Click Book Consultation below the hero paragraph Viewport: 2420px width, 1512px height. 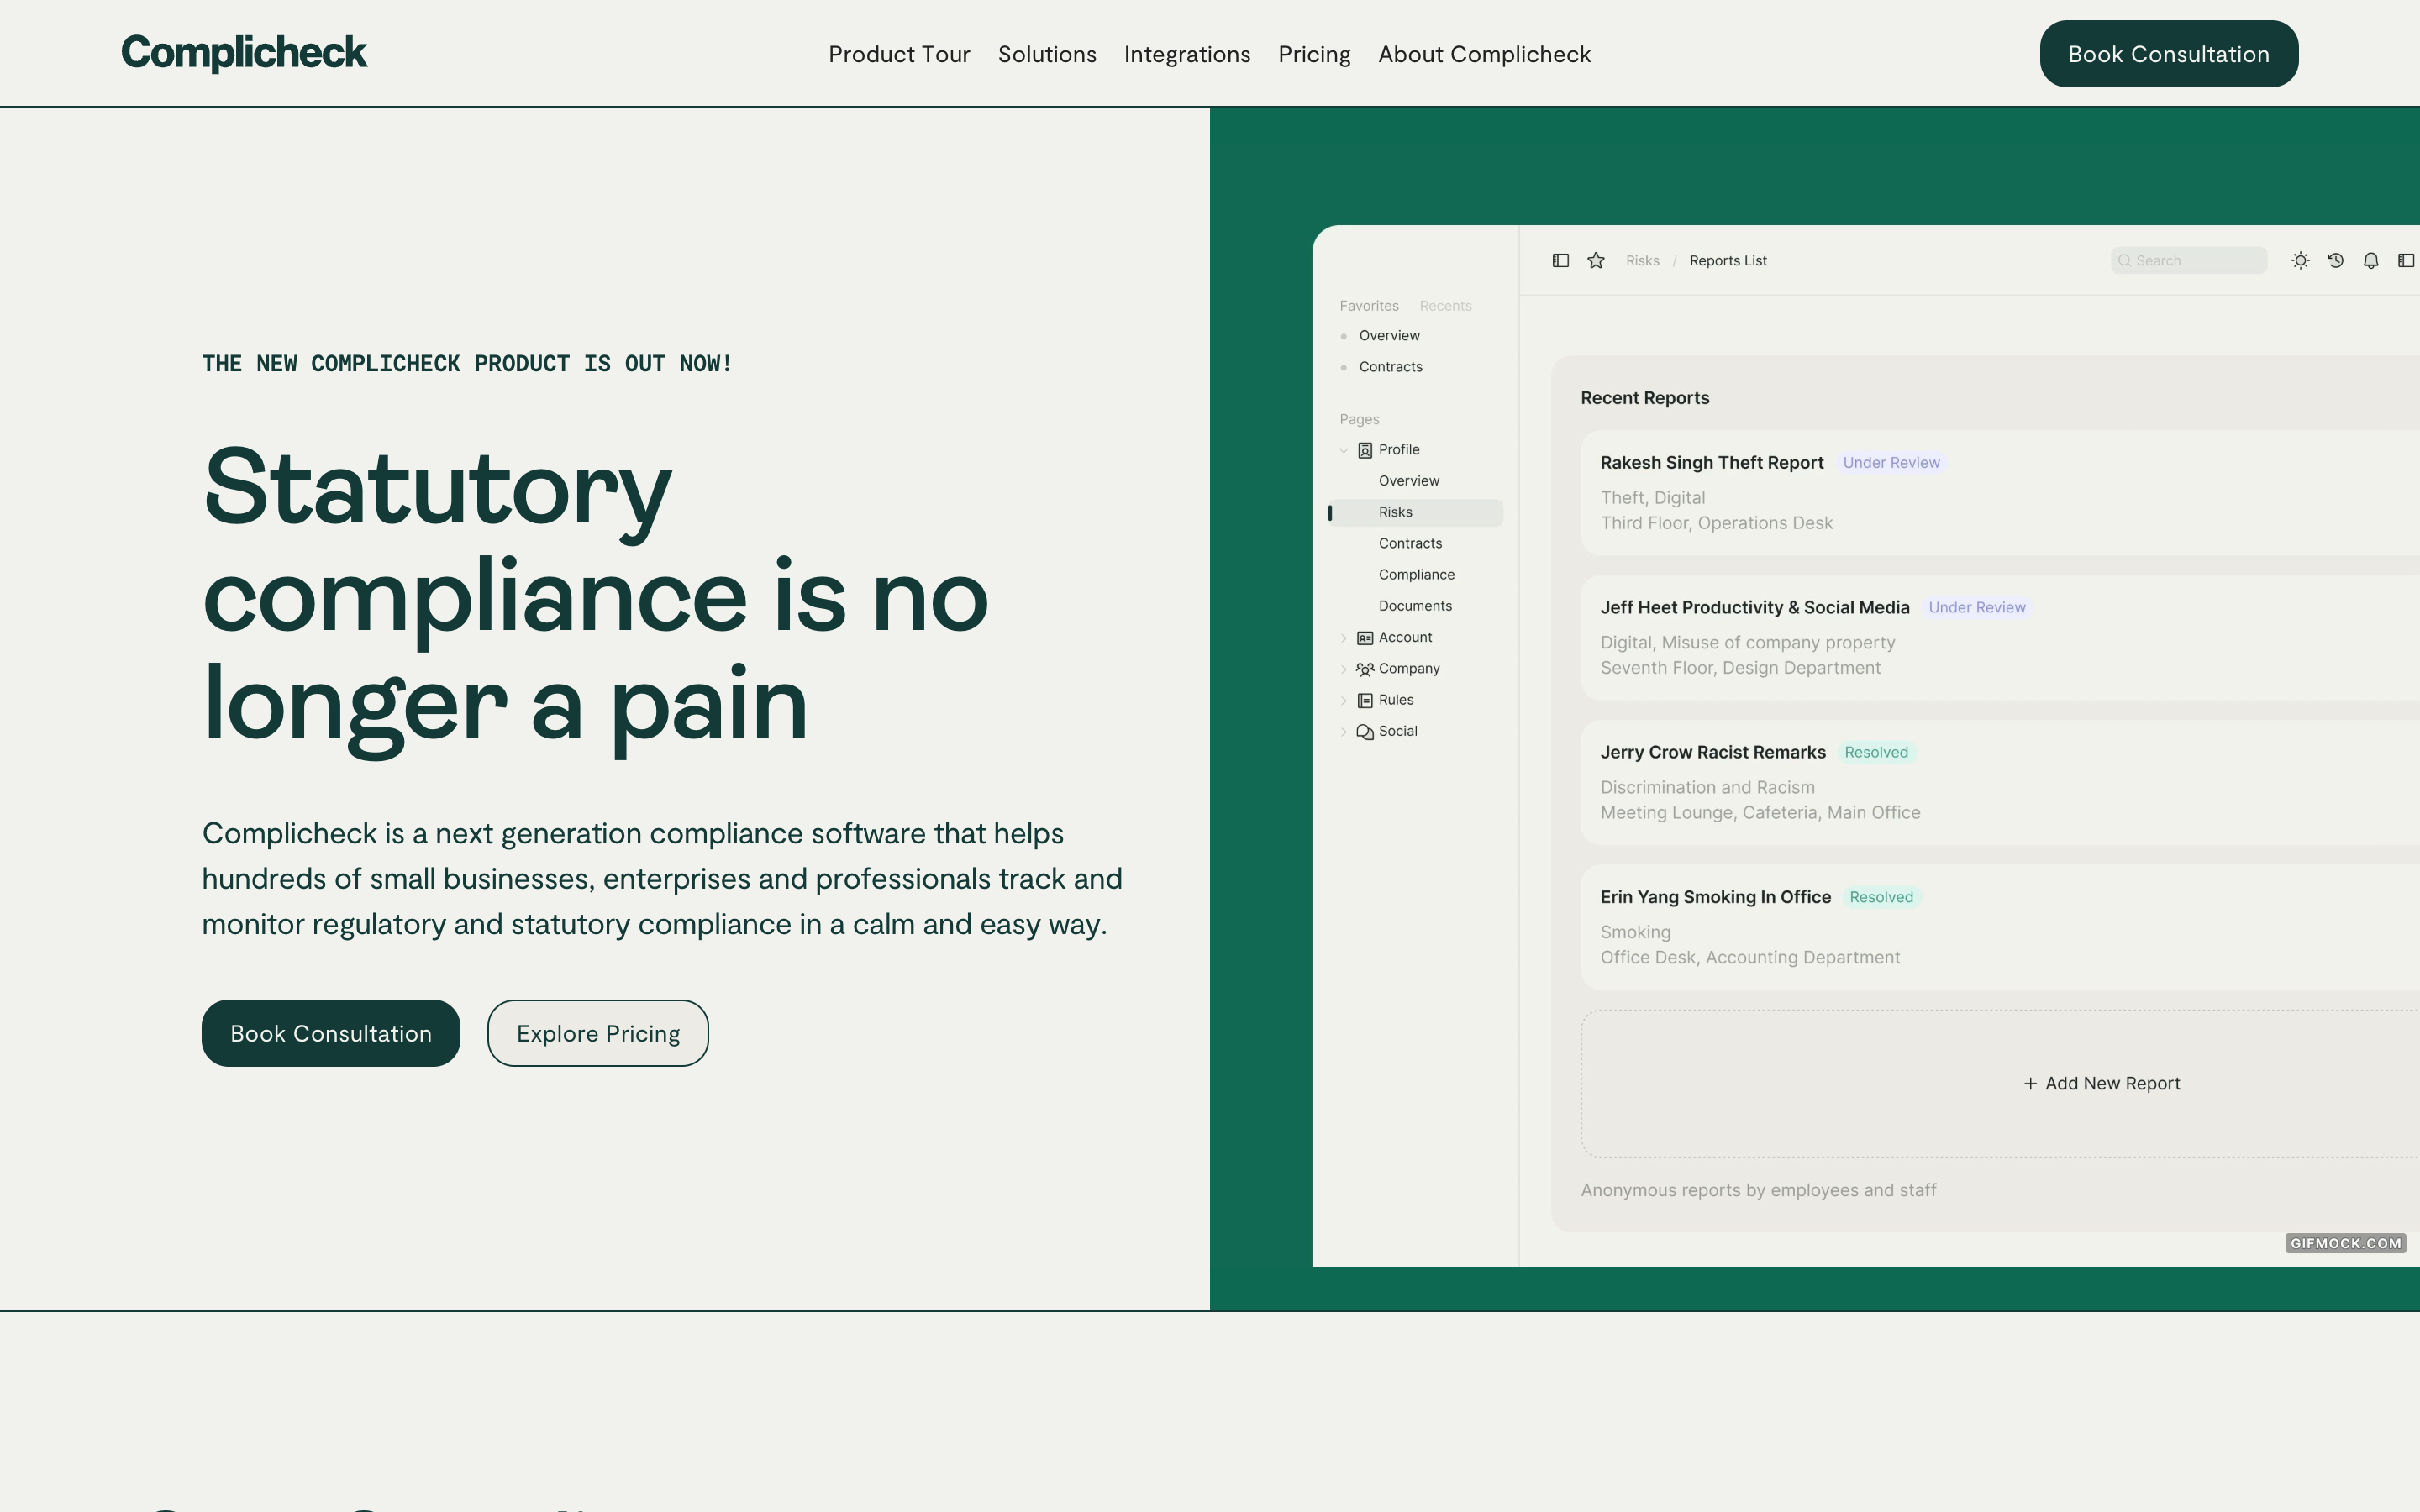331,1033
